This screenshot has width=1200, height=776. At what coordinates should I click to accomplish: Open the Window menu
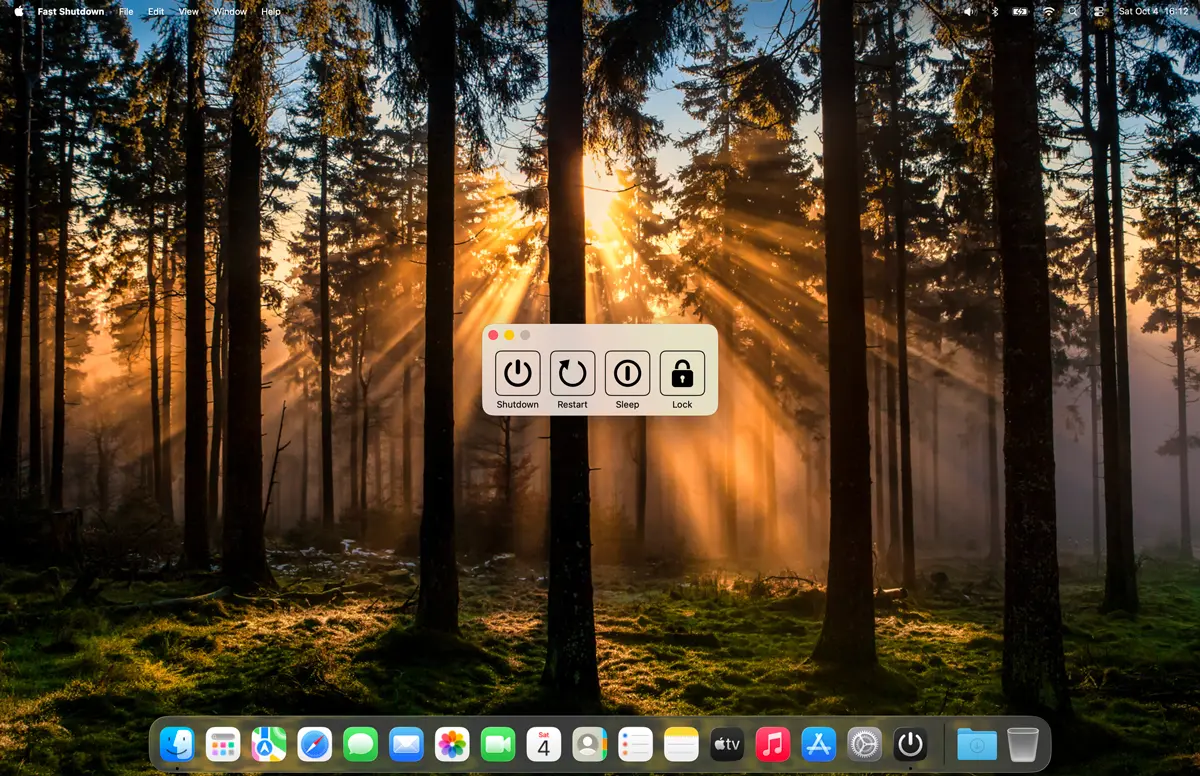coord(230,11)
